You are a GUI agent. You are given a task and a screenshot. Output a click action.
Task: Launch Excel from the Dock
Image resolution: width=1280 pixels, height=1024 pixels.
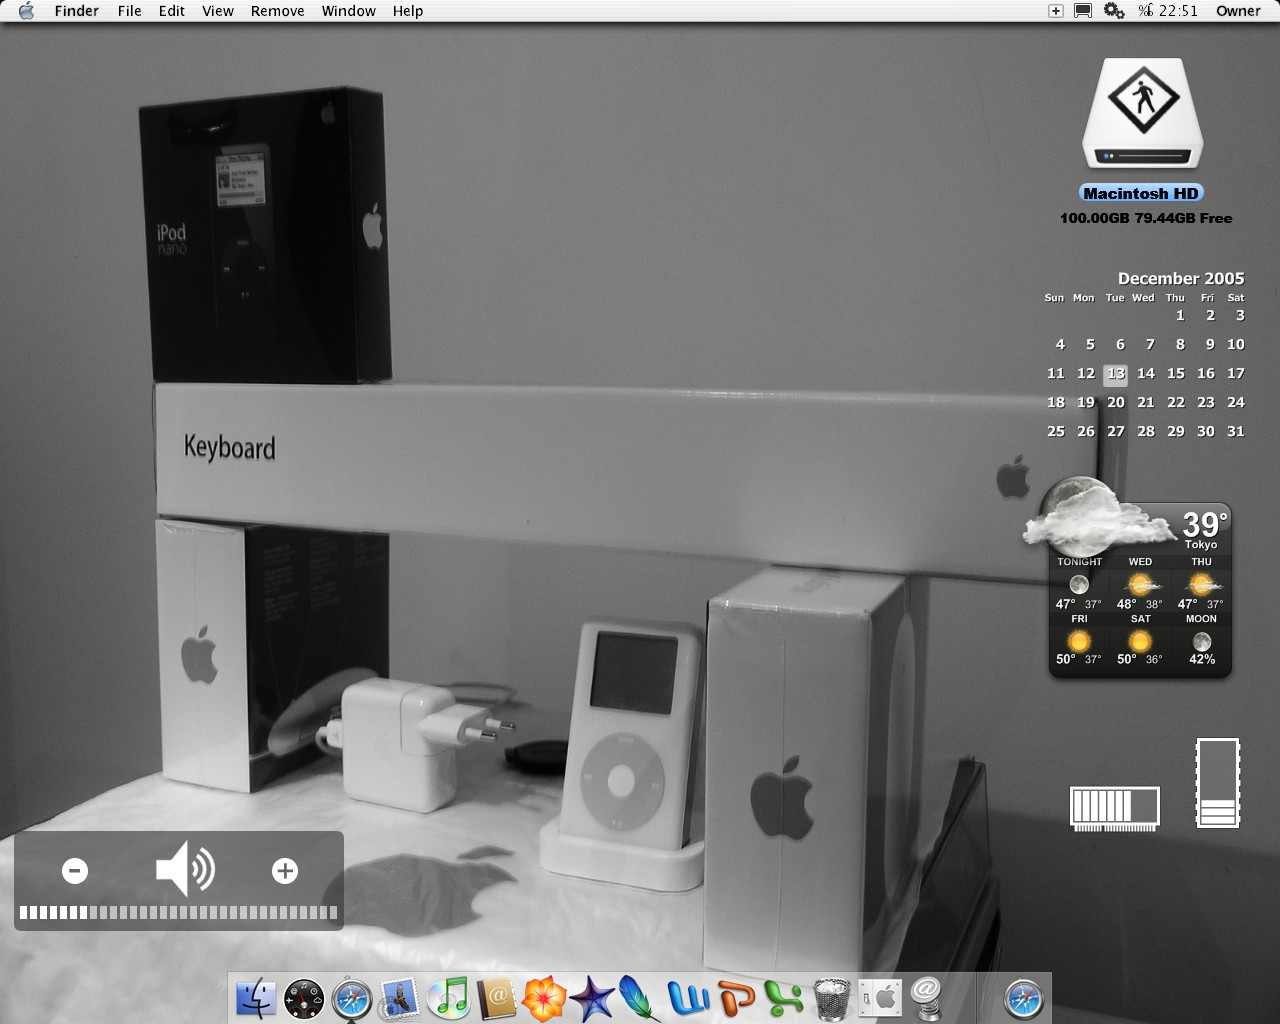click(784, 998)
